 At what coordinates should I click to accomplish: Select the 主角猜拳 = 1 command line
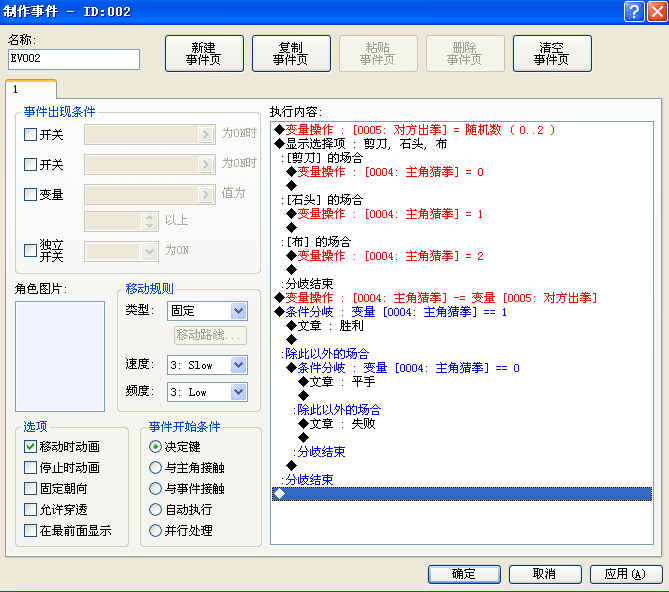[x=462, y=214]
